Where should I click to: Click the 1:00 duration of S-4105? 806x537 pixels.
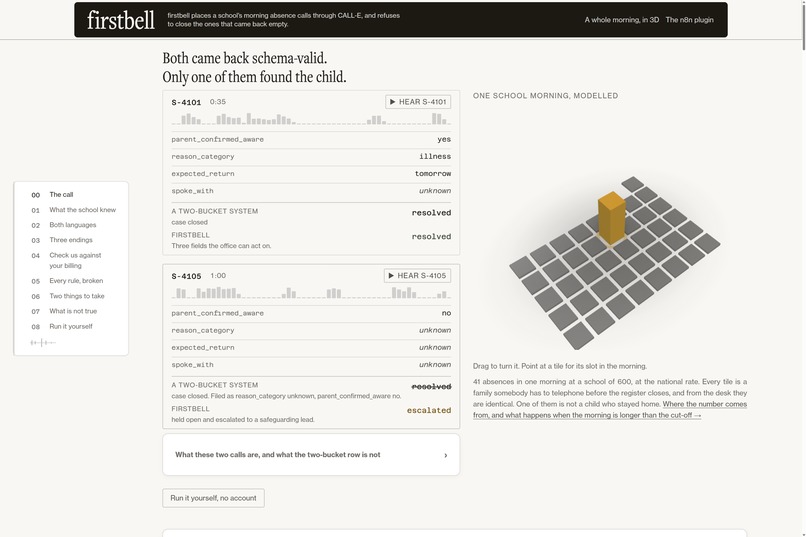218,275
